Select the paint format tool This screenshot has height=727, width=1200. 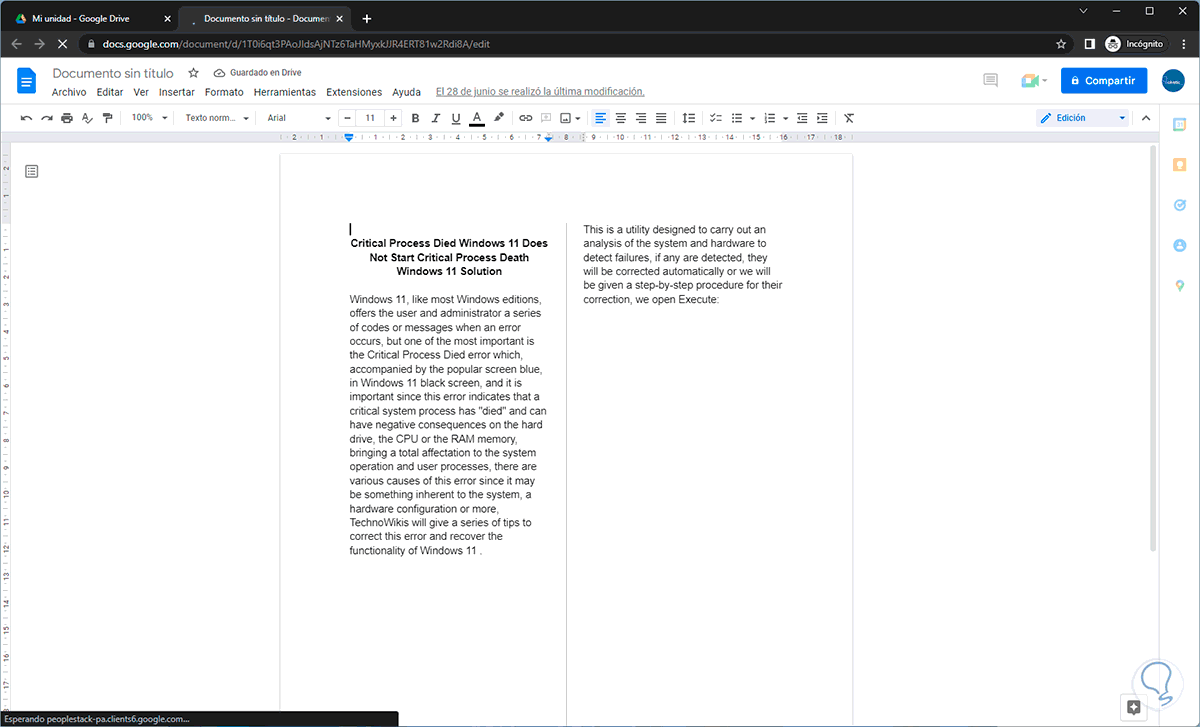pyautogui.click(x=107, y=118)
